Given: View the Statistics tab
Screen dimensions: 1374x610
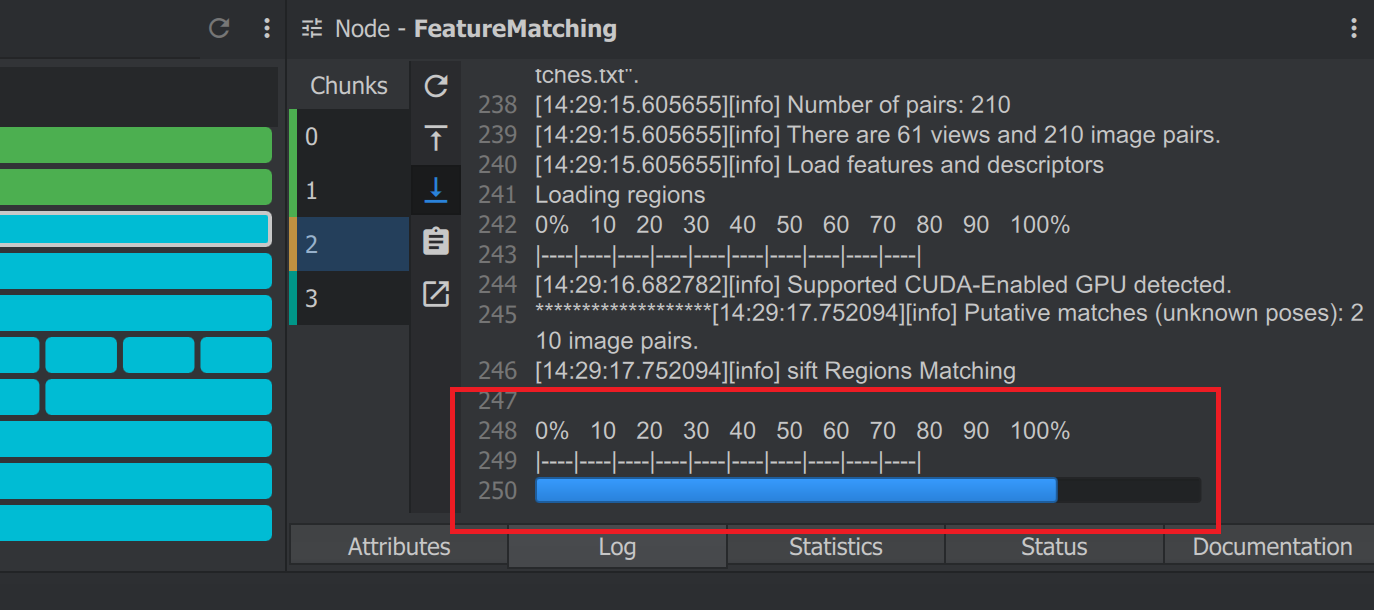Looking at the screenshot, I should 835,546.
